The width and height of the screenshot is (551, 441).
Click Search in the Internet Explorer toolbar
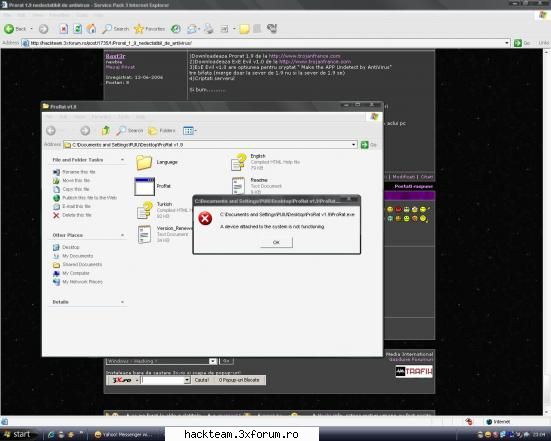(116, 29)
